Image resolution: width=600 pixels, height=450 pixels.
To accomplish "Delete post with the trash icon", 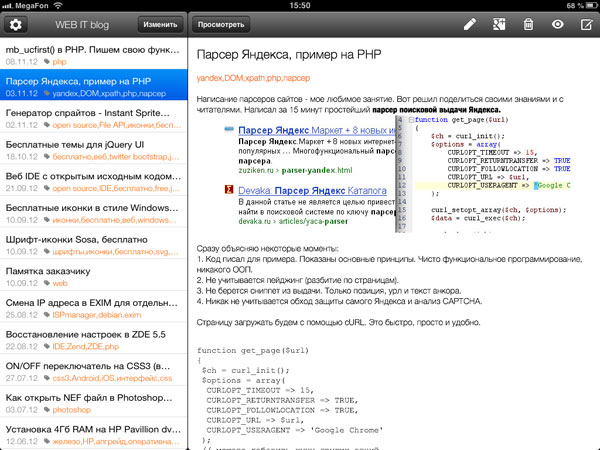I will click(x=528, y=24).
